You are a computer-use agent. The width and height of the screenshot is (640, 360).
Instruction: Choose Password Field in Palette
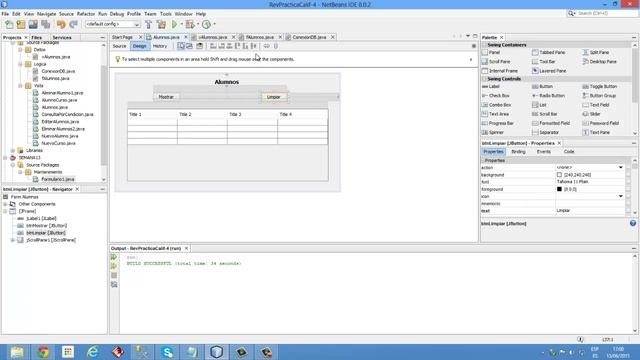601,123
